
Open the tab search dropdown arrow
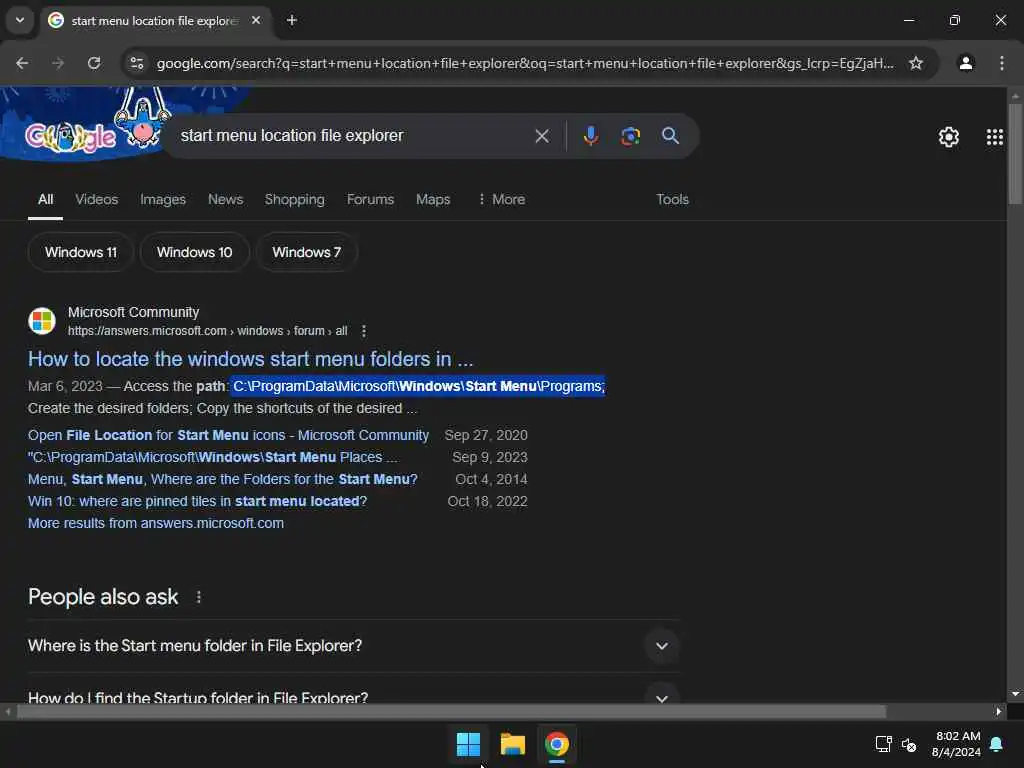coord(20,20)
